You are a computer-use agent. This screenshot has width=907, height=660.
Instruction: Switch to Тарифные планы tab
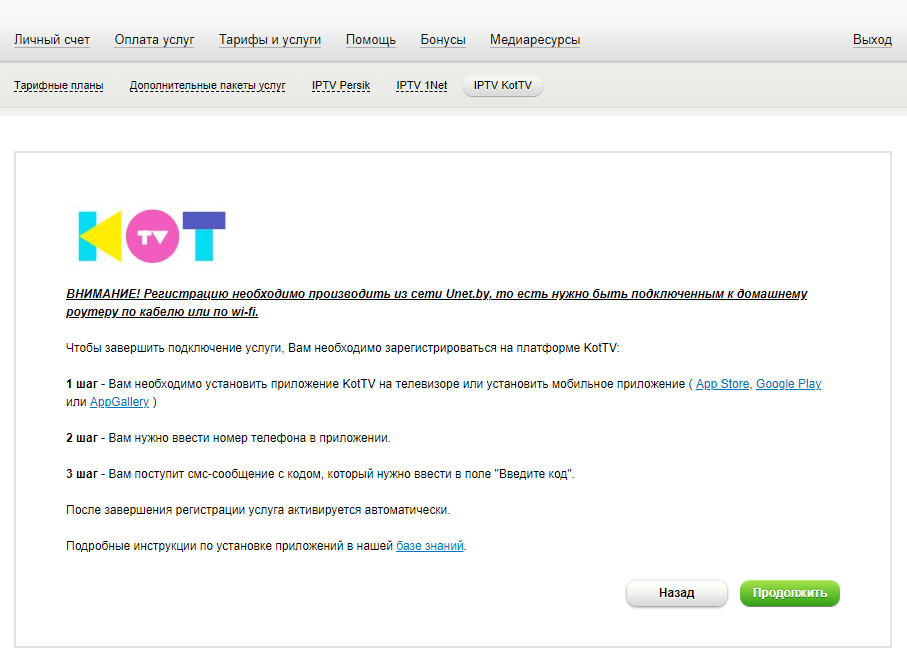58,86
